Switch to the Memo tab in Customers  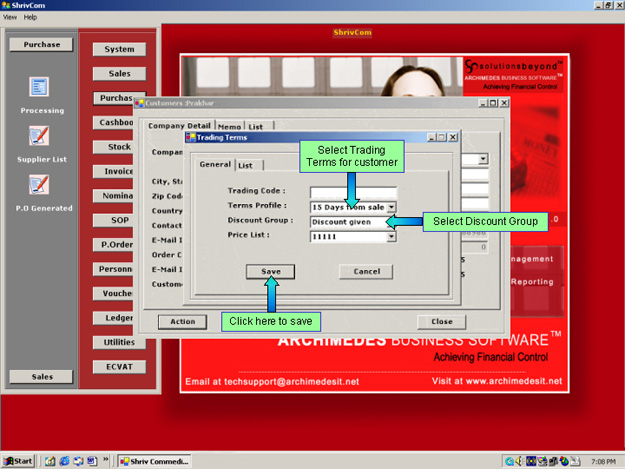tap(229, 126)
